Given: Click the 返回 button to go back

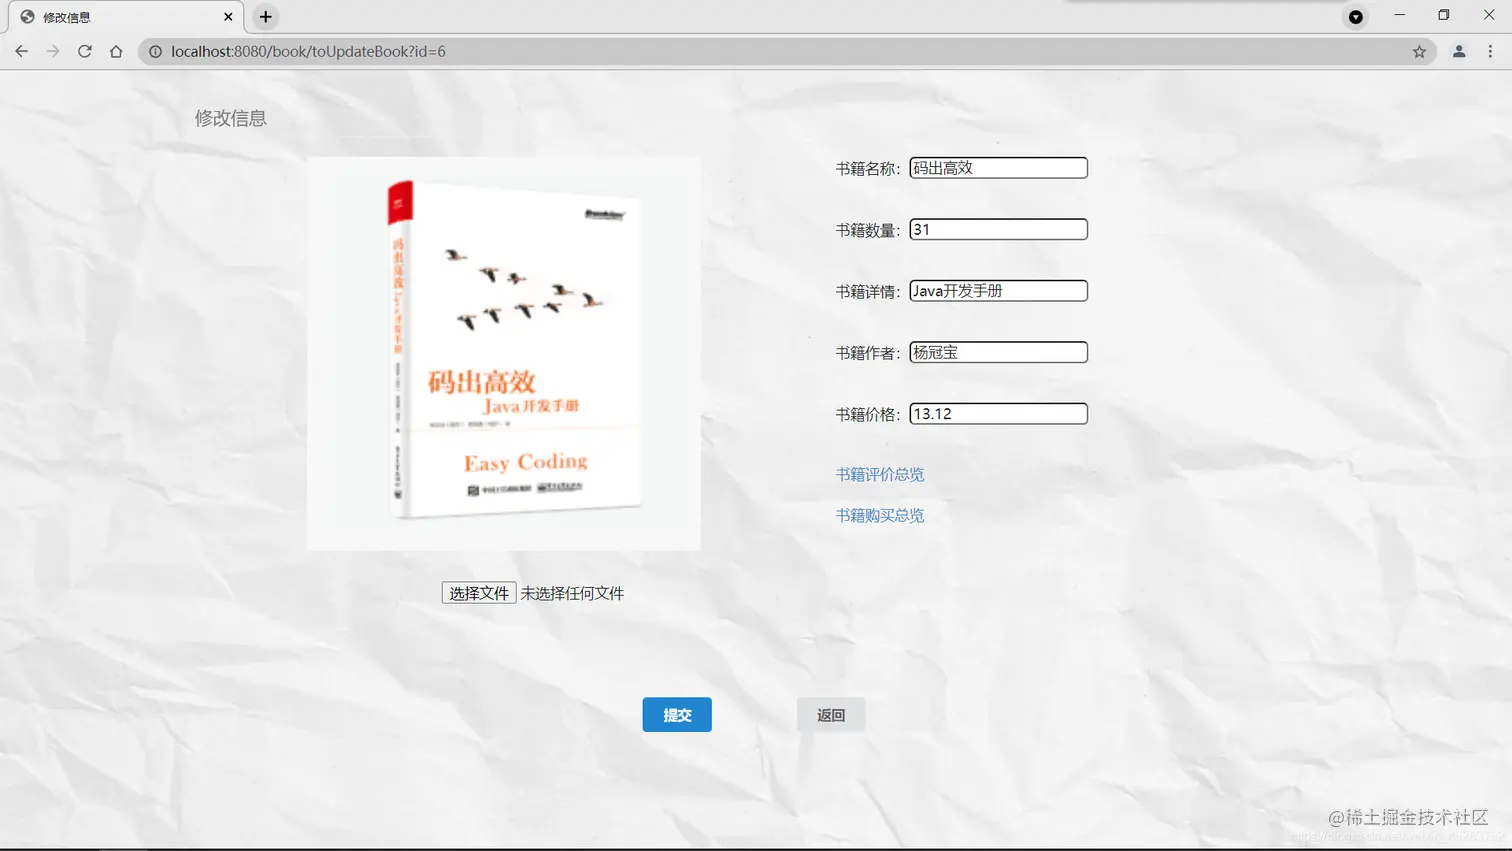Looking at the screenshot, I should pos(831,715).
